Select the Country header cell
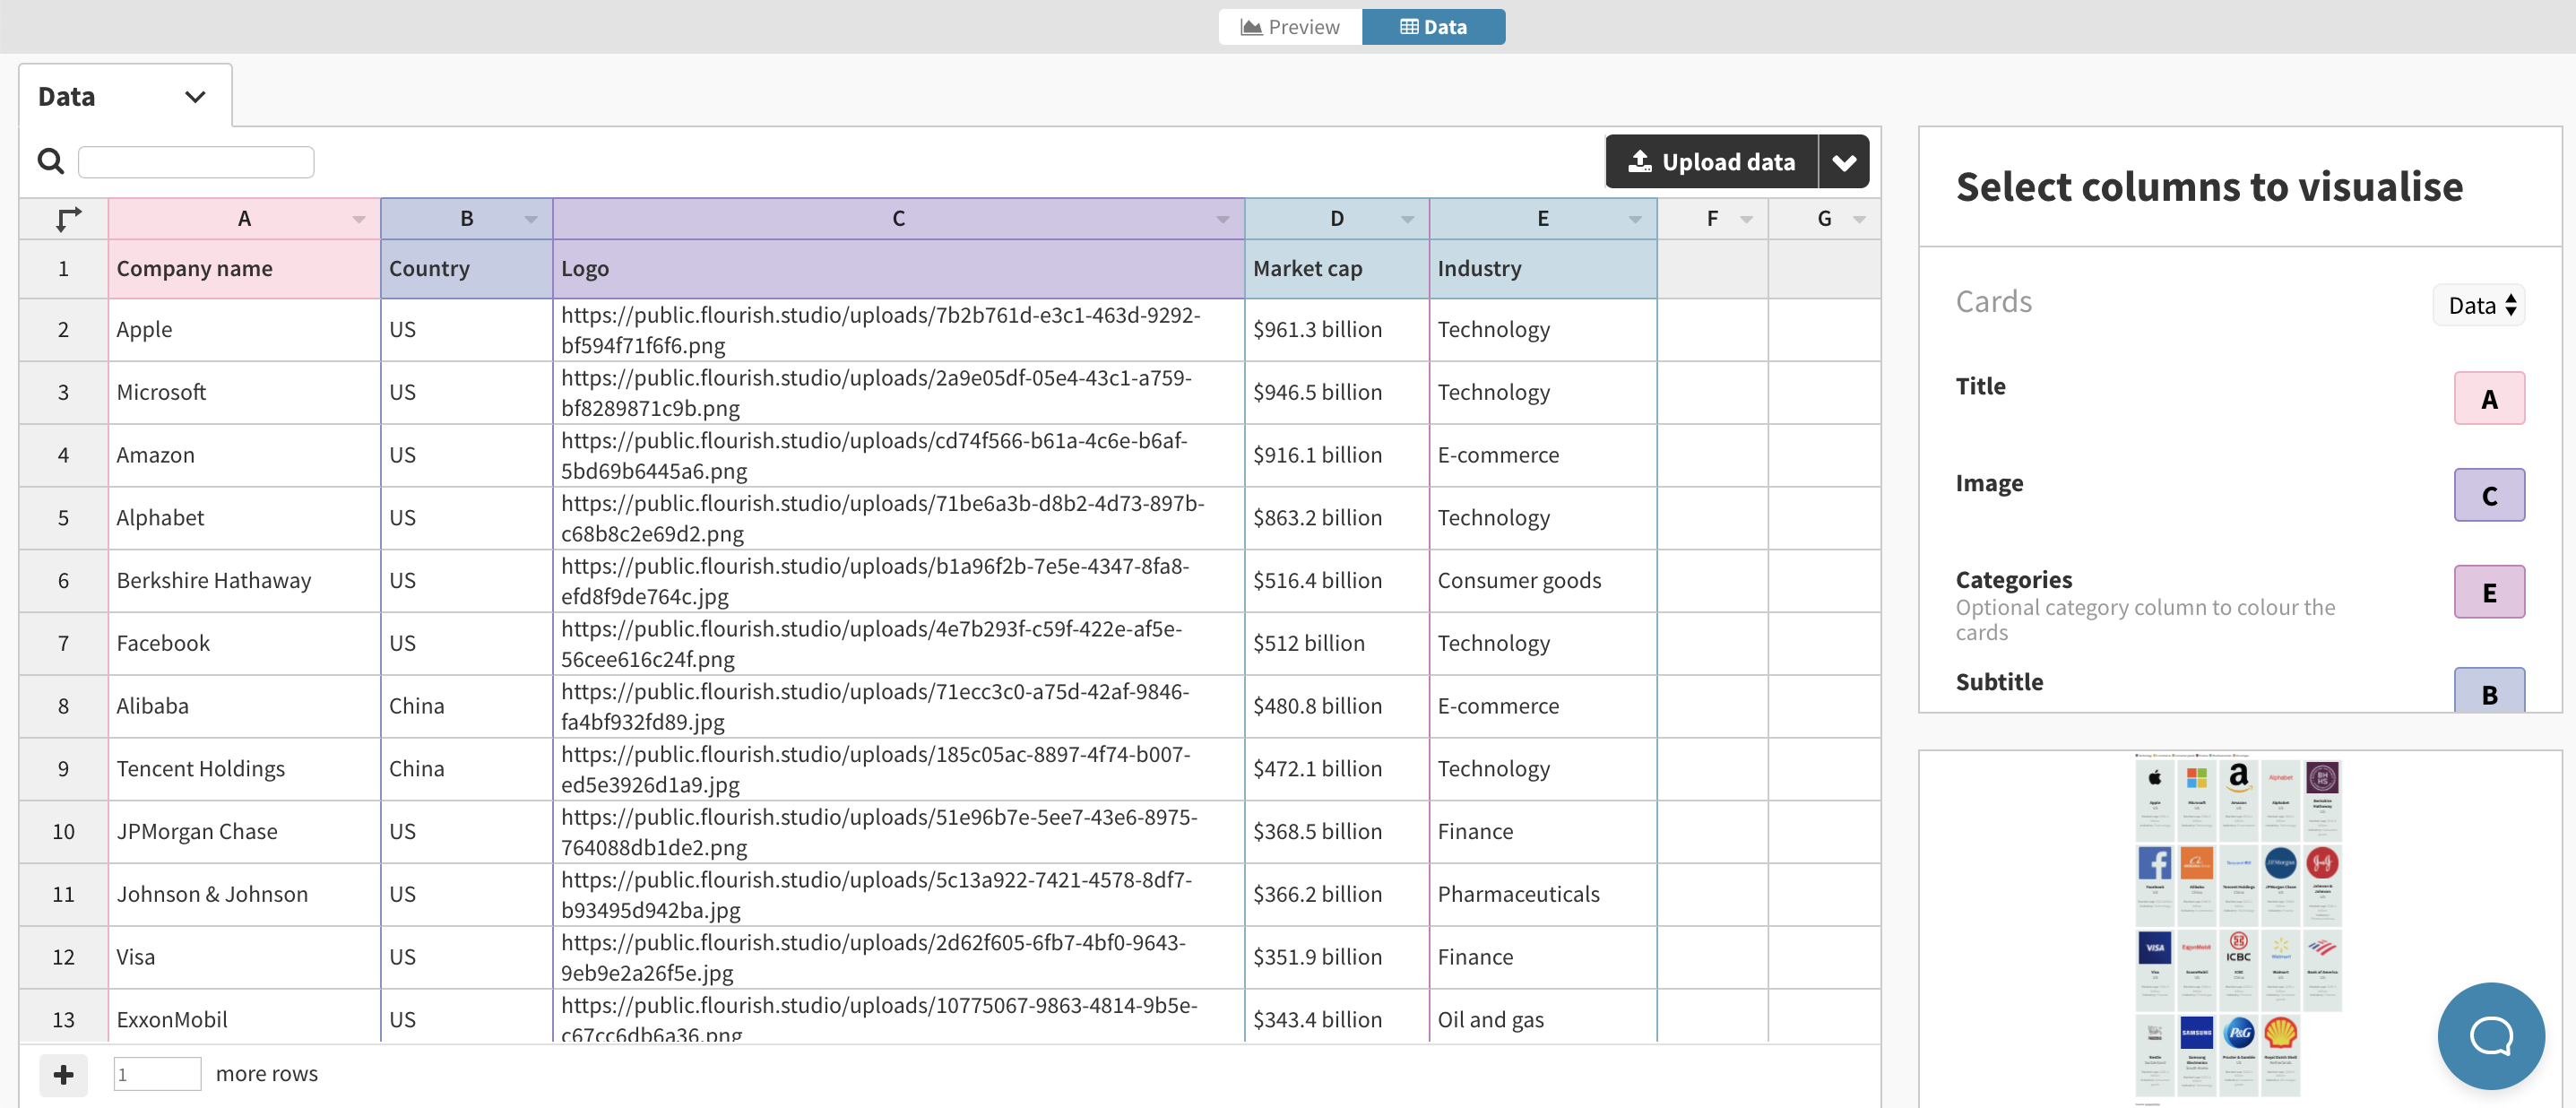Screen dimensions: 2576x1108 [x=467, y=269]
